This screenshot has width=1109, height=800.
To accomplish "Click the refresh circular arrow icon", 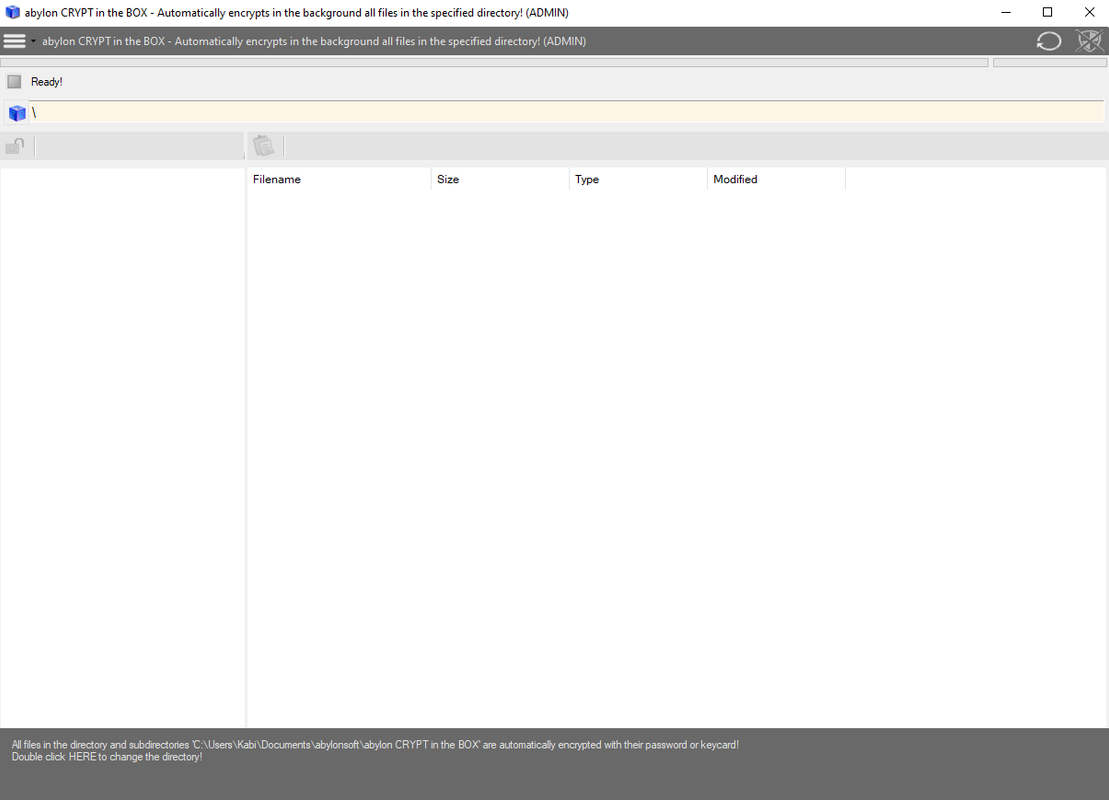I will pos(1048,41).
